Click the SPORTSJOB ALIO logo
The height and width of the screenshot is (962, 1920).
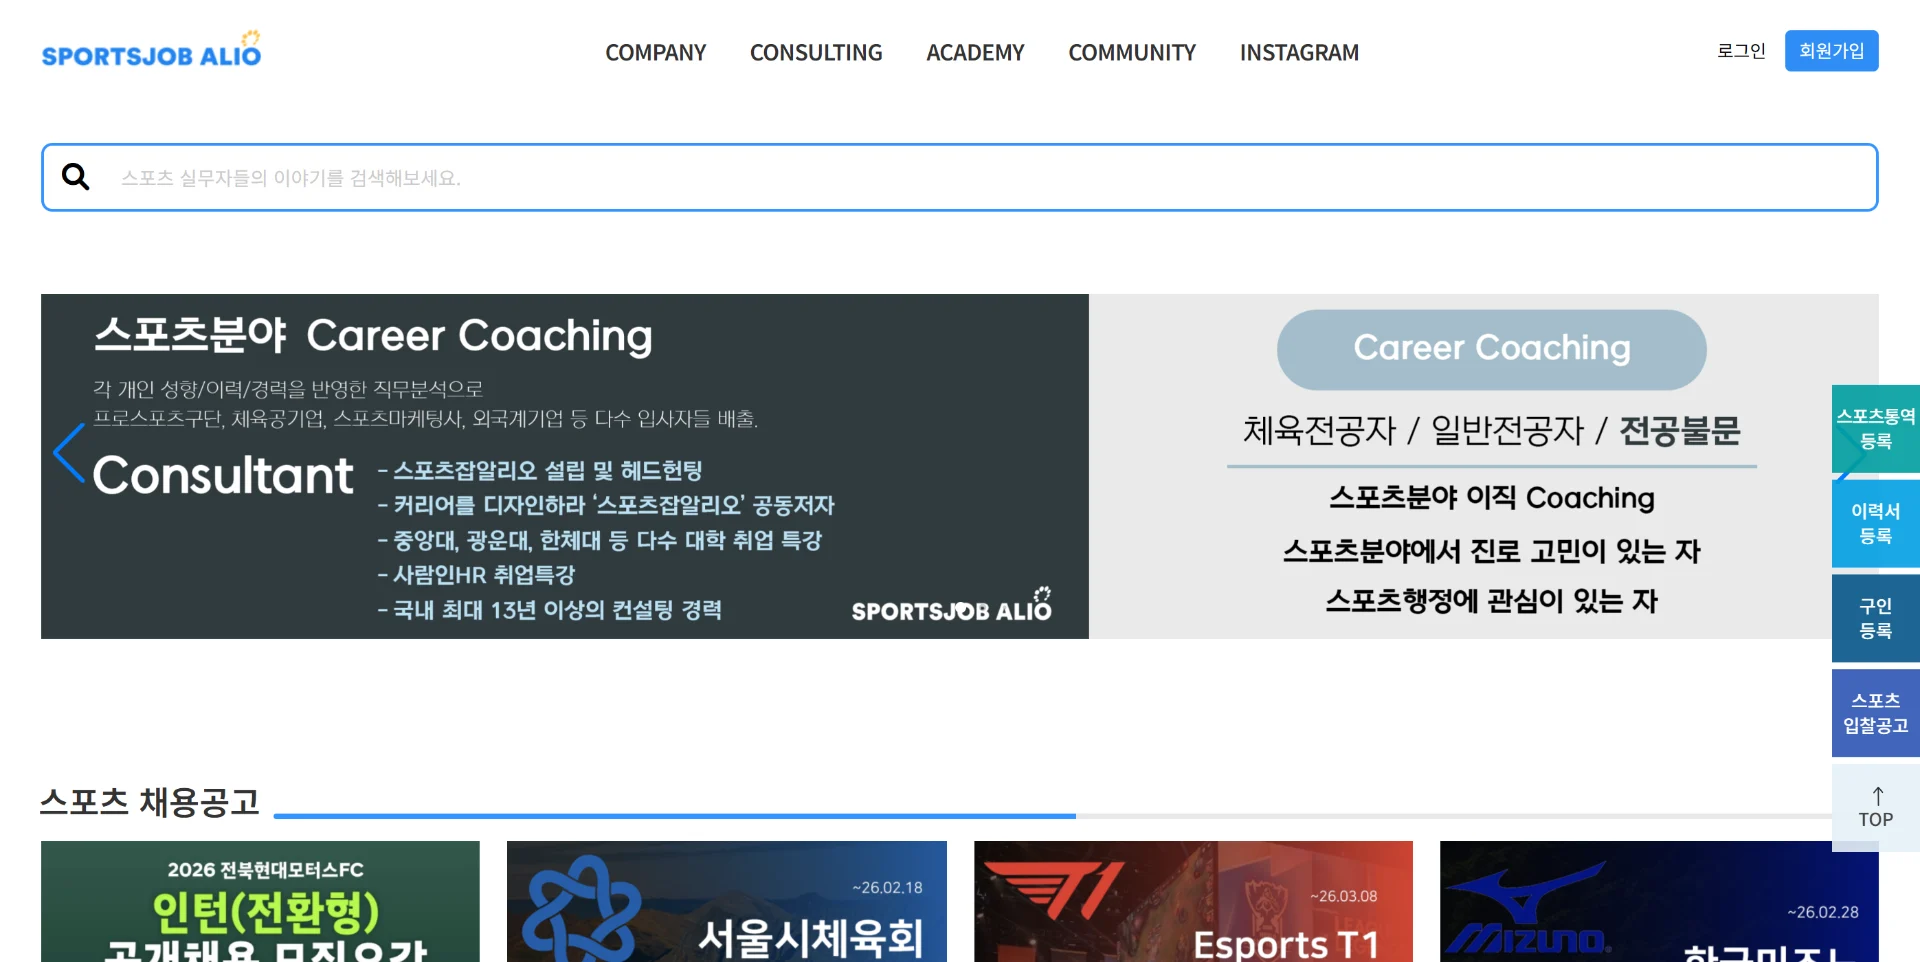point(151,50)
